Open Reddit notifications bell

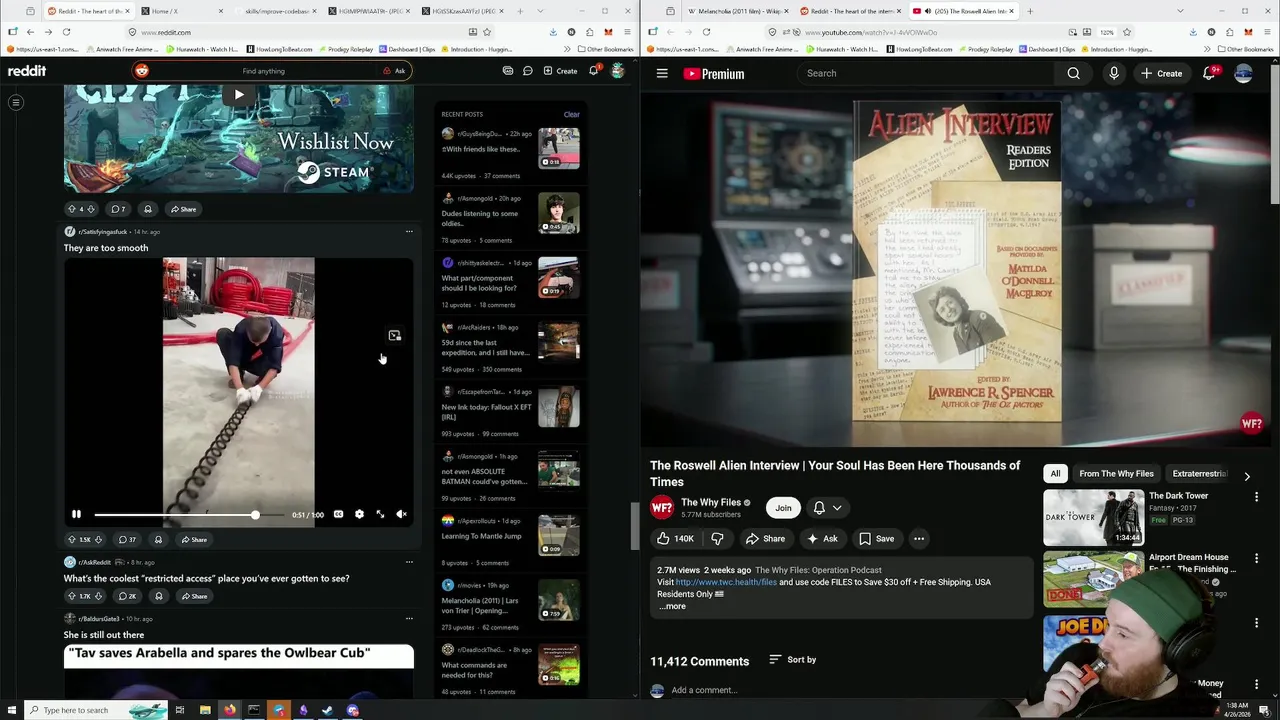(594, 71)
